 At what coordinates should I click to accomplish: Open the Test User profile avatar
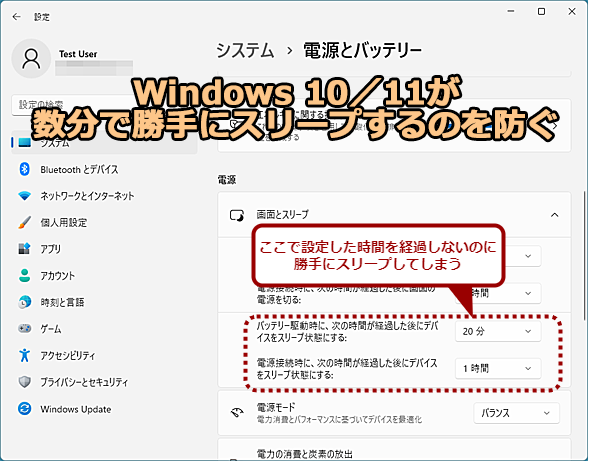tap(31, 59)
